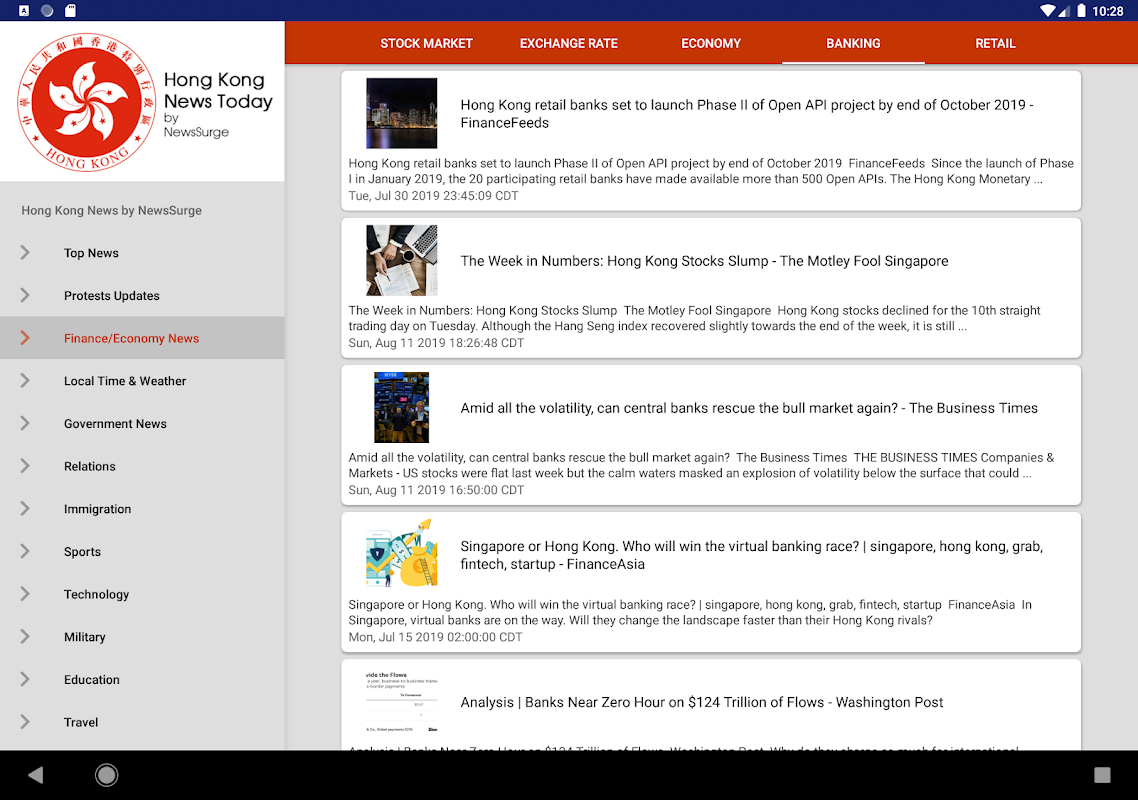
Task: Click Hong Kong News by NewsSurge label
Action: pyautogui.click(x=112, y=211)
